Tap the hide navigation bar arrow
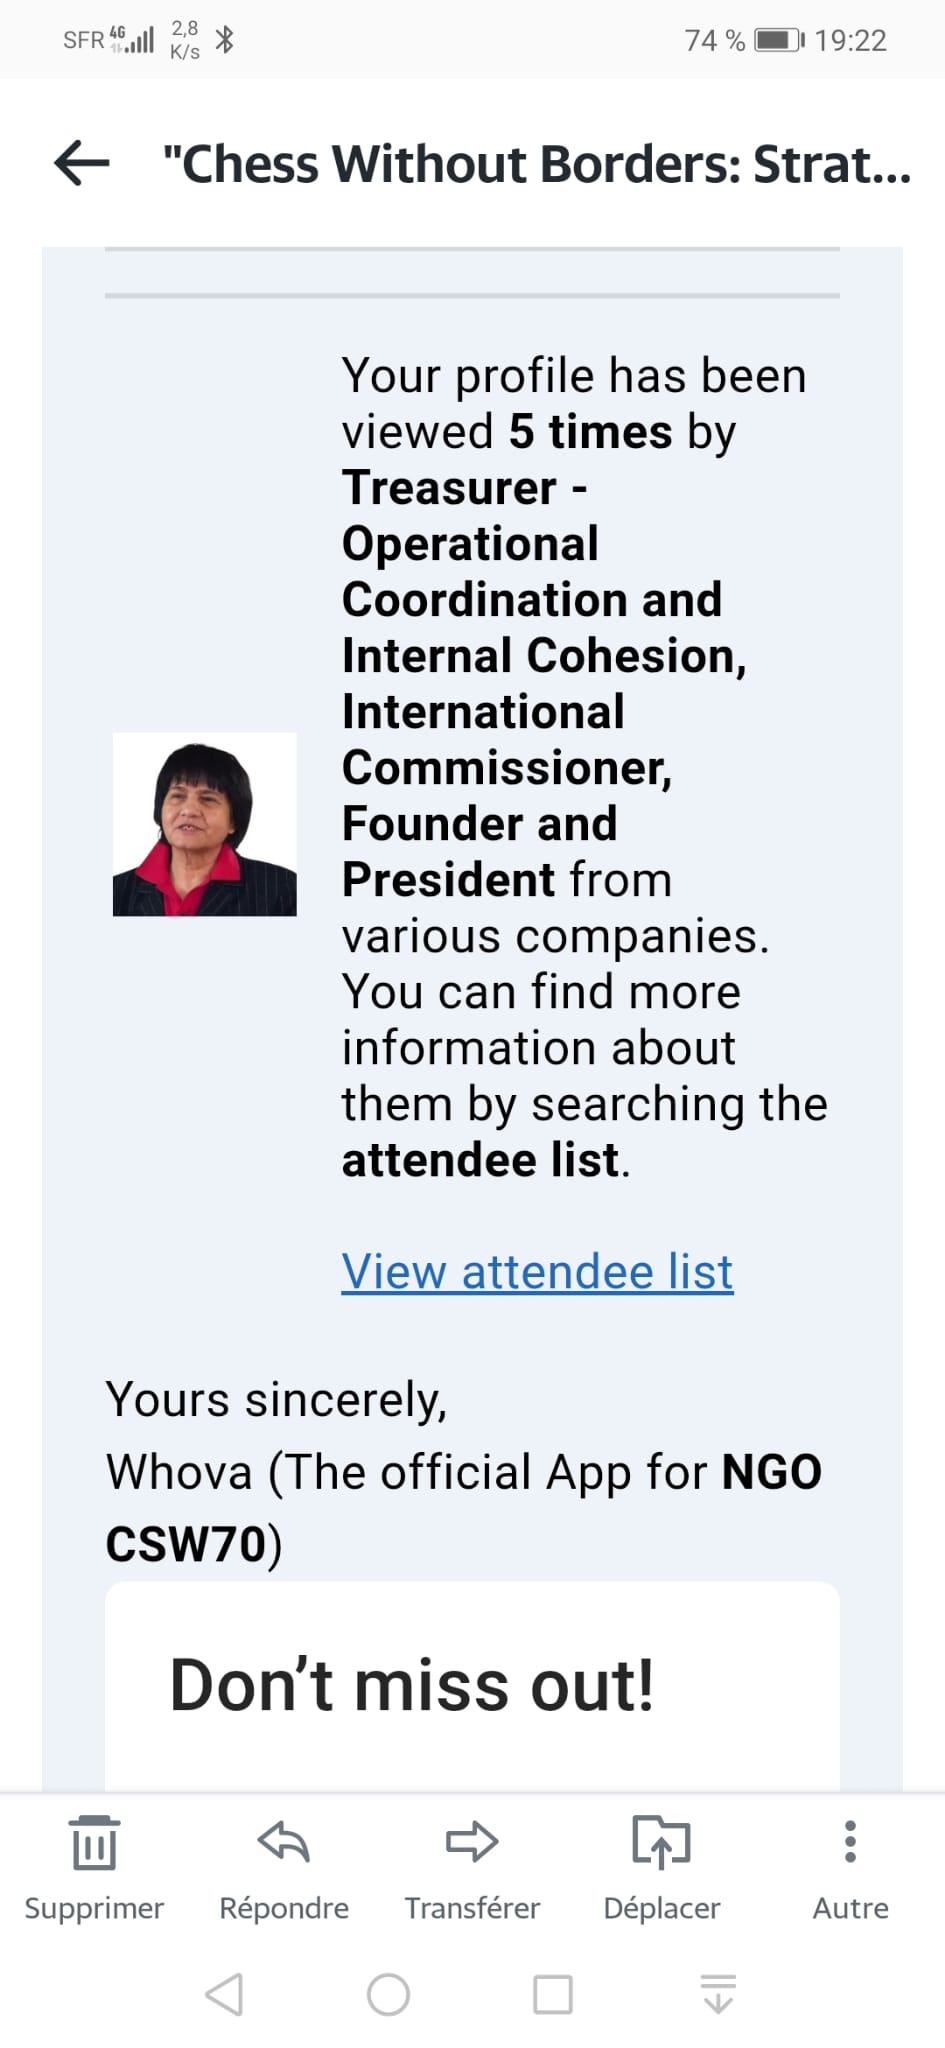The image size is (945, 2048). coord(718,1994)
